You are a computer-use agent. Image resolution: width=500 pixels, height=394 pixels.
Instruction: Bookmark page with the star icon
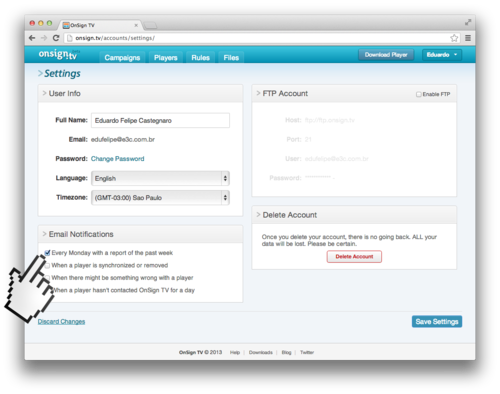[454, 38]
